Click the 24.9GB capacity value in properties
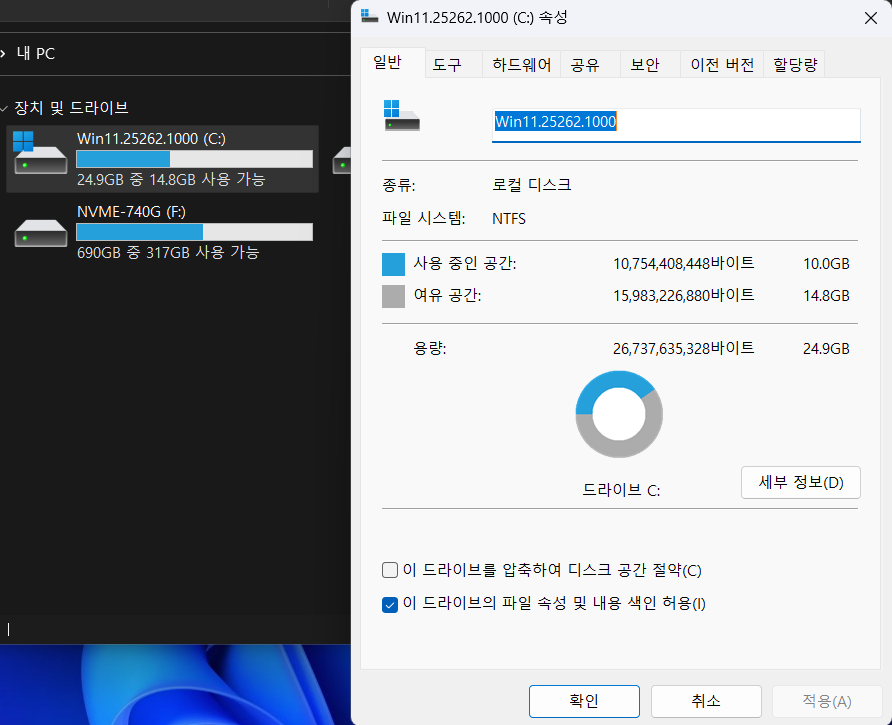The image size is (892, 725). click(x=826, y=349)
